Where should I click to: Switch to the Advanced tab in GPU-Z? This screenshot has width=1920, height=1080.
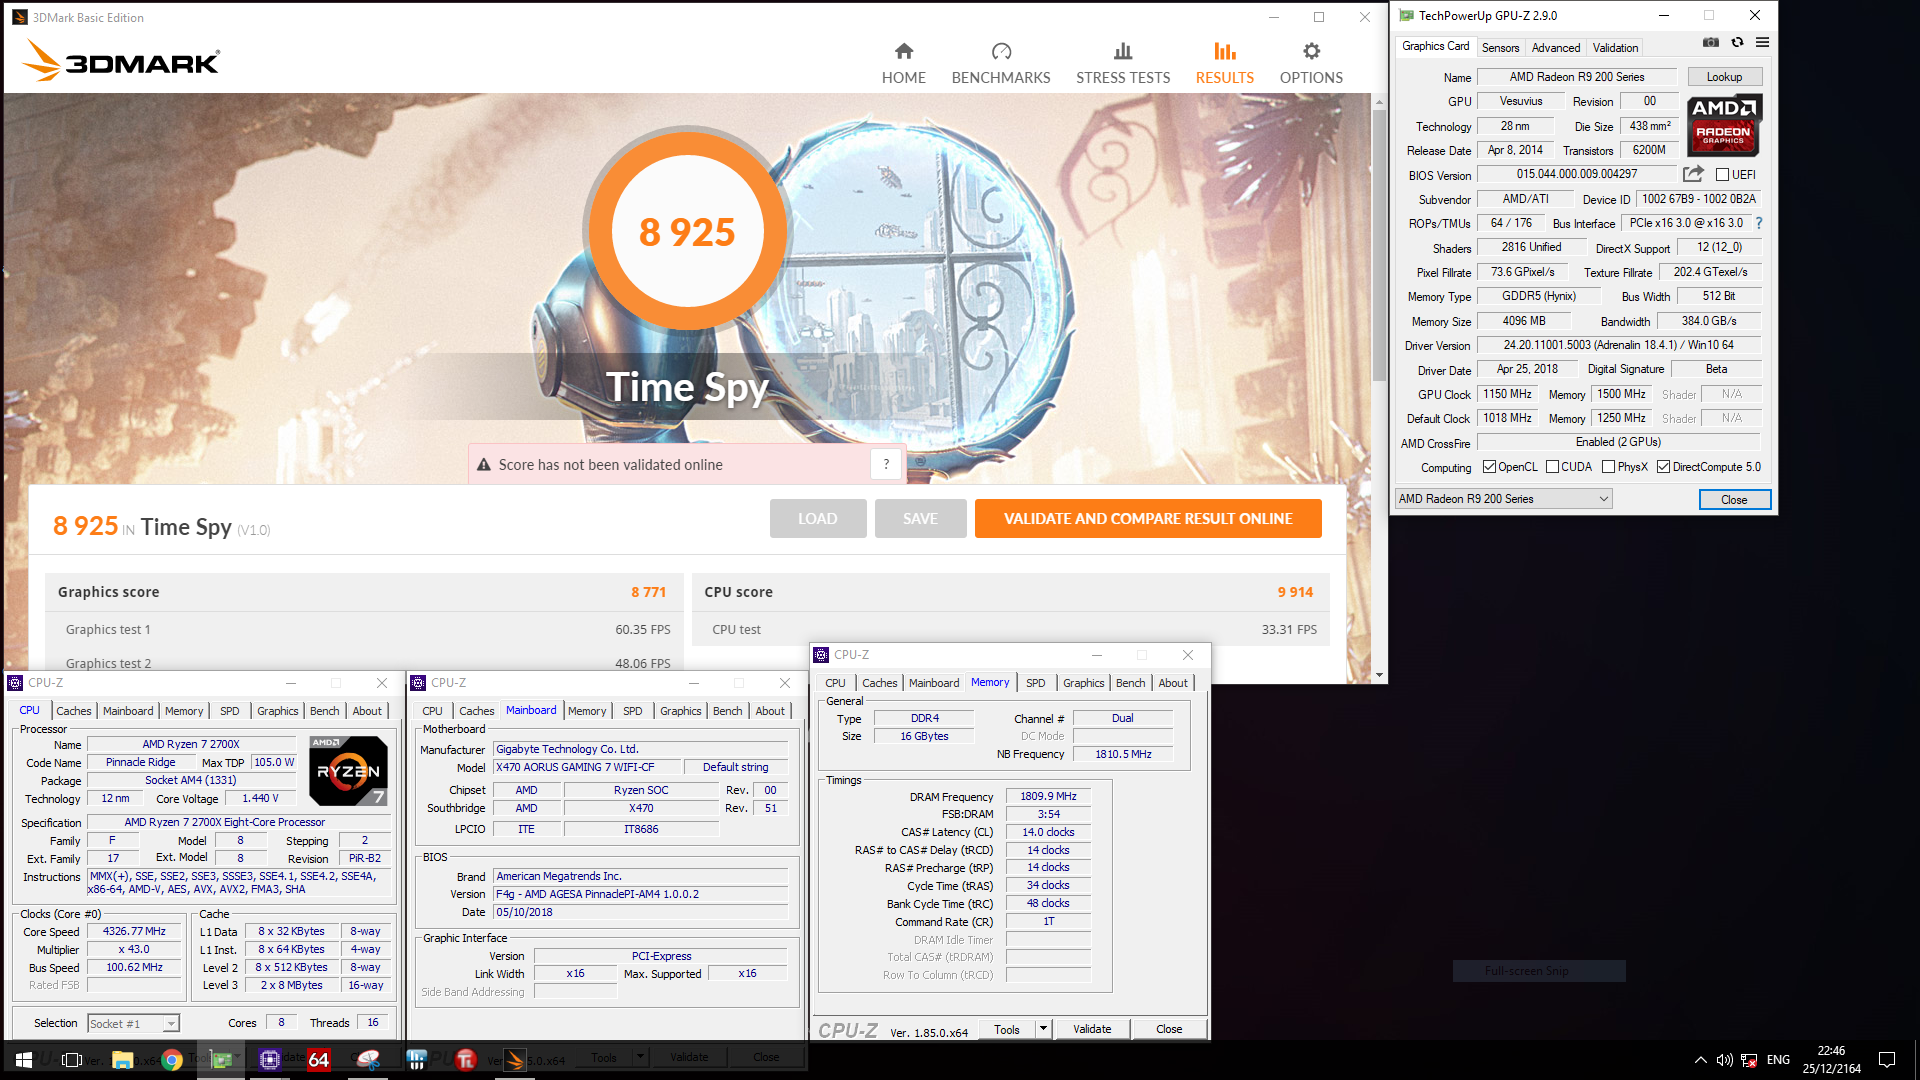tap(1556, 48)
